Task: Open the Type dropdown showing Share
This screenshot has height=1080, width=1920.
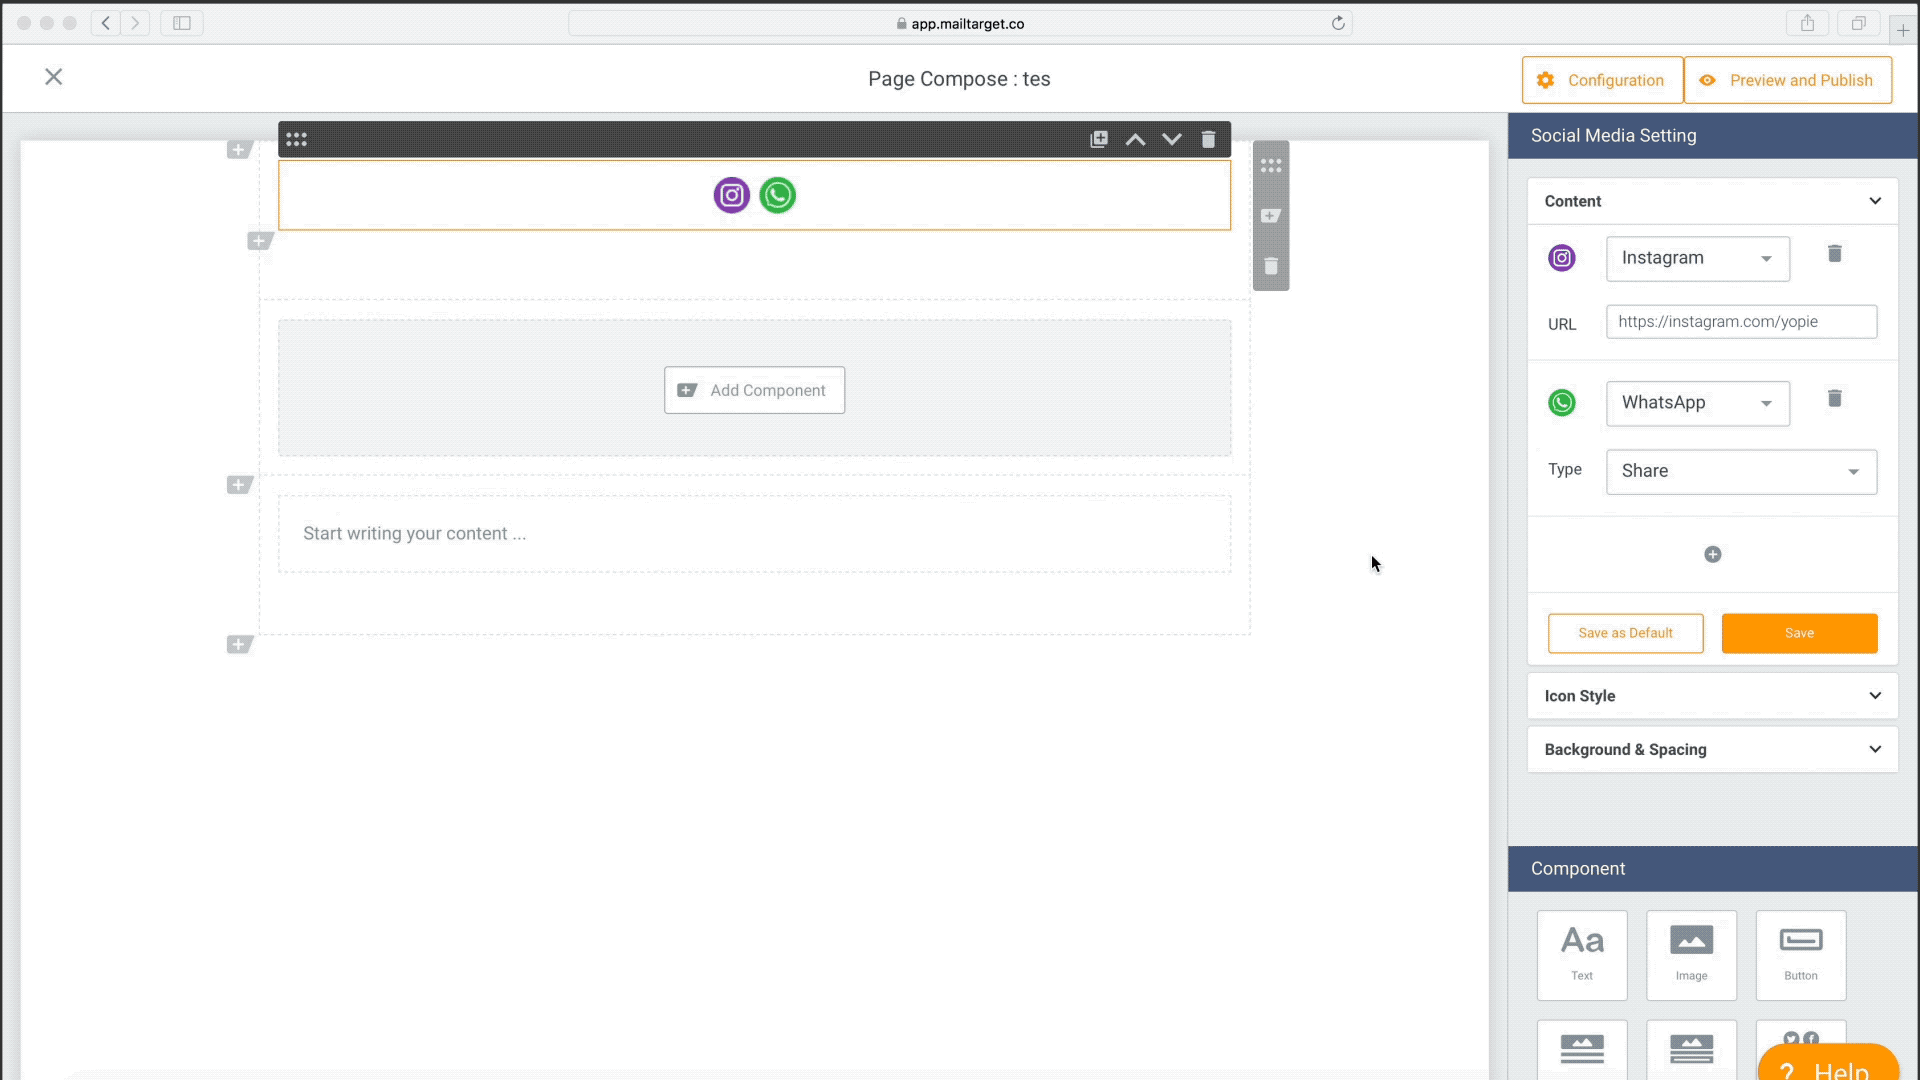Action: (x=1740, y=472)
